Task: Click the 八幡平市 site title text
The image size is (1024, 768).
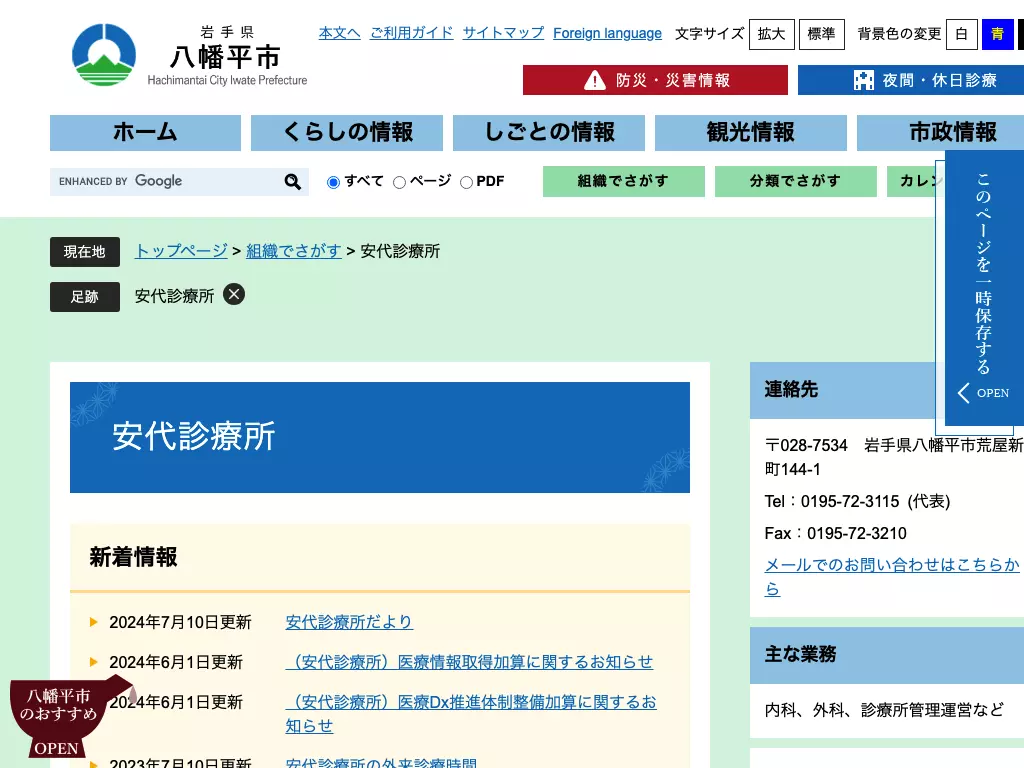Action: (x=225, y=57)
